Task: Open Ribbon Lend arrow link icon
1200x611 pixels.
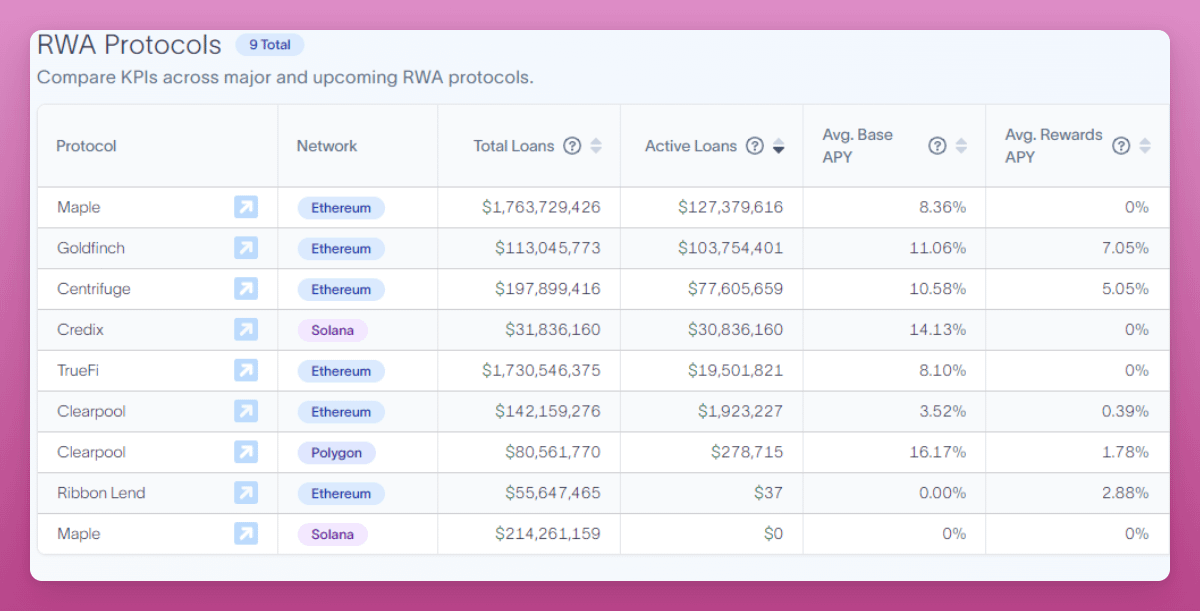Action: (x=245, y=493)
